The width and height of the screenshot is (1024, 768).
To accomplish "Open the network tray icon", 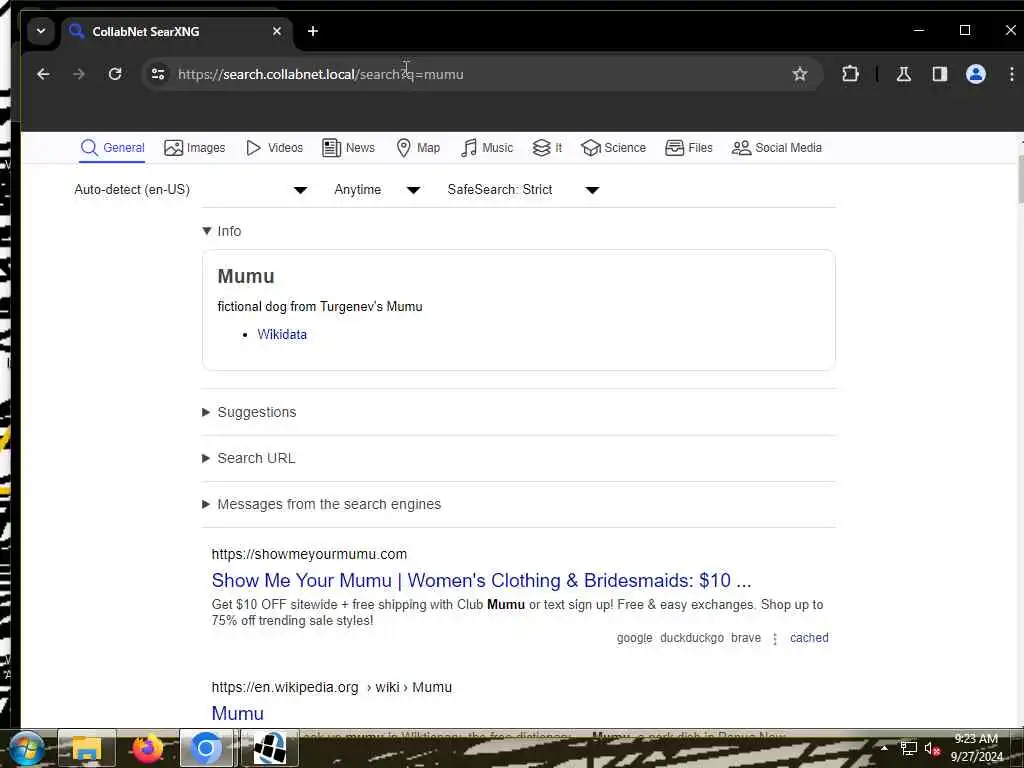I will pos(908,748).
